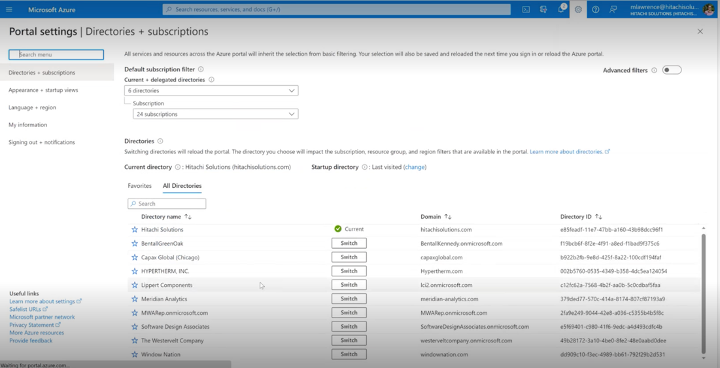Click info icon next to Default subscription filter
The image size is (720, 368).
[201, 69]
